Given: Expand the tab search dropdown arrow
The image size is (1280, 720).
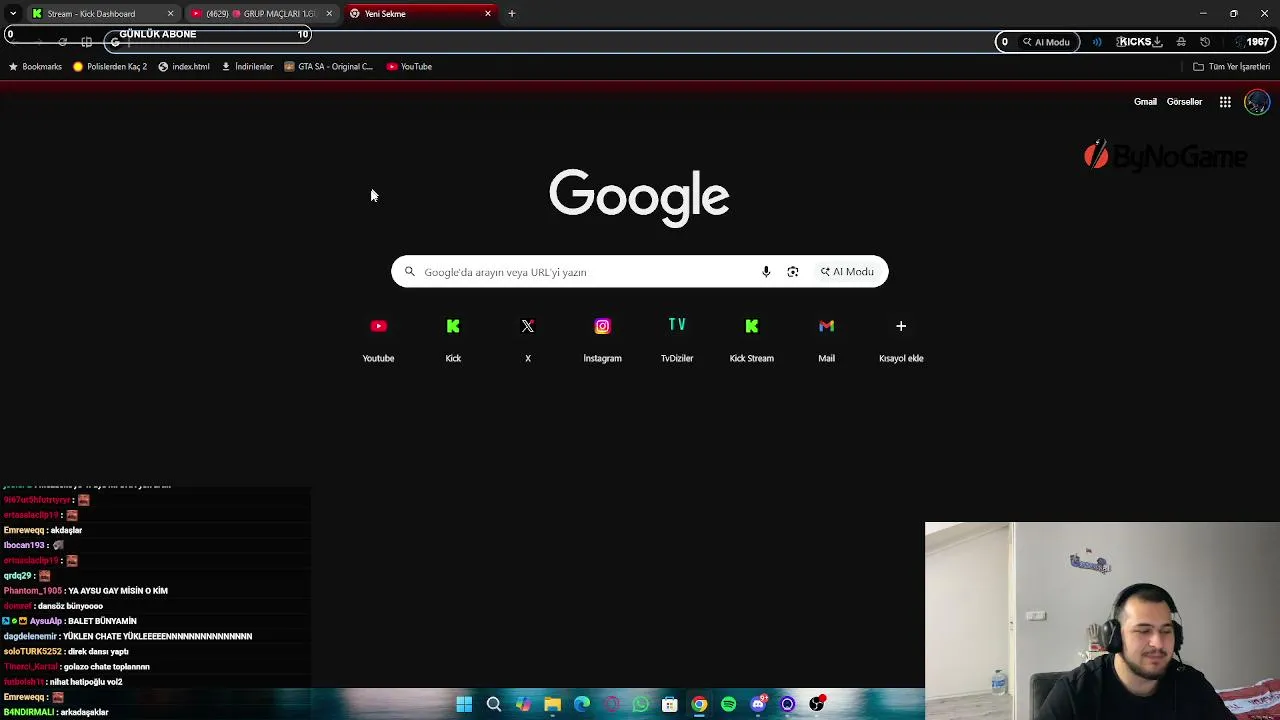Looking at the screenshot, I should click(x=13, y=14).
